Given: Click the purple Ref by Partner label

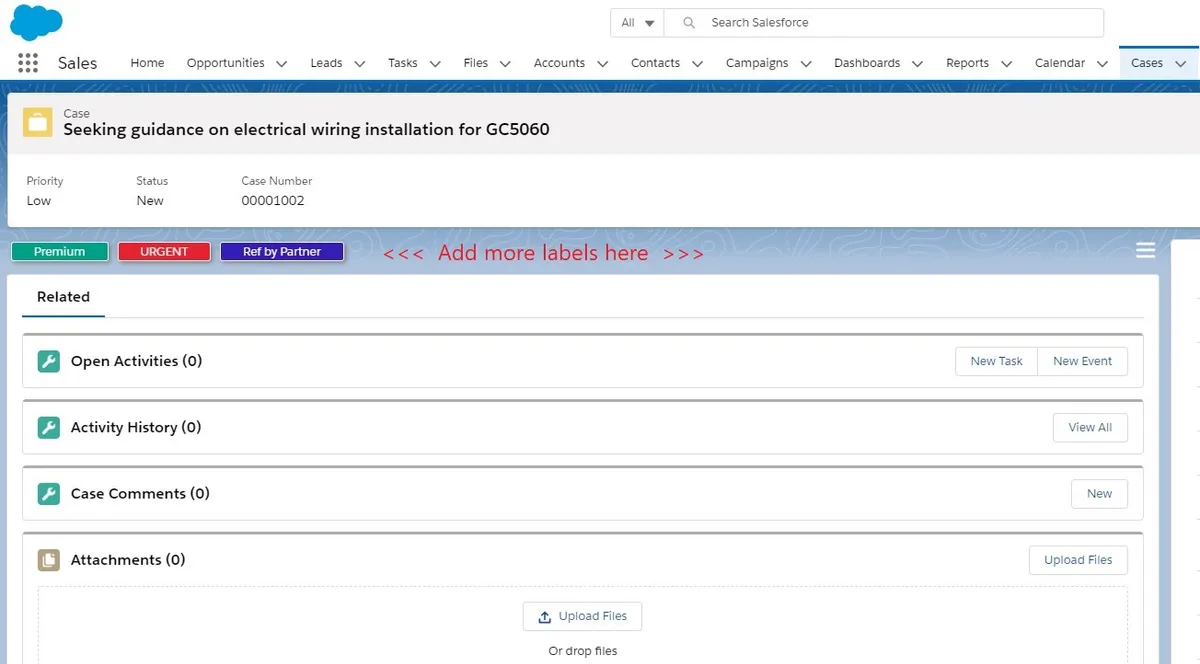Looking at the screenshot, I should coord(282,252).
